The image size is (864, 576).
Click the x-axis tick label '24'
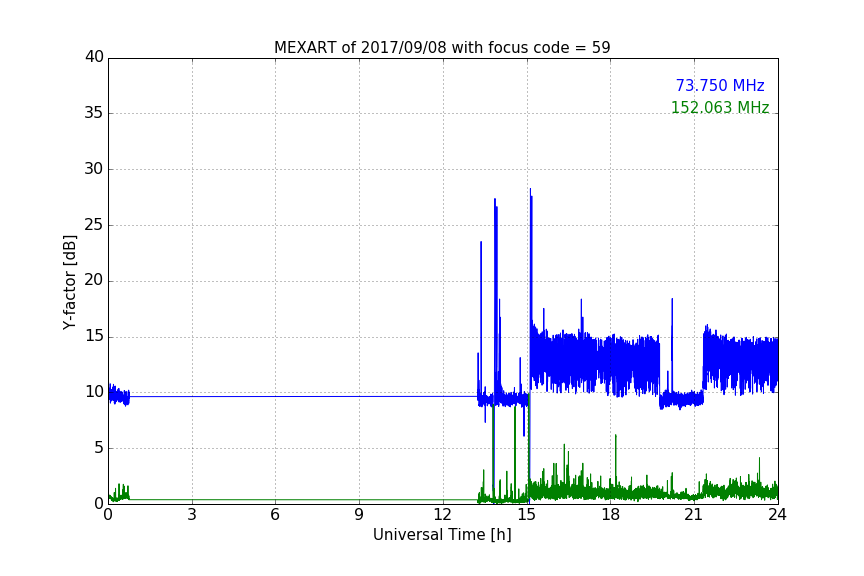pyautogui.click(x=777, y=515)
